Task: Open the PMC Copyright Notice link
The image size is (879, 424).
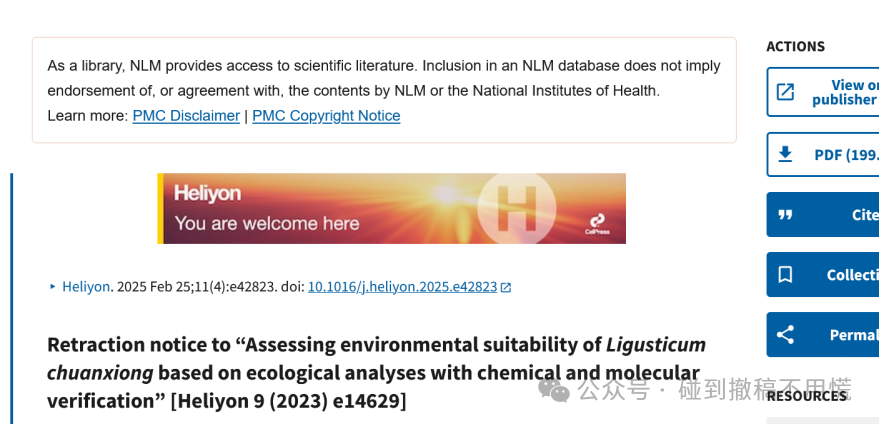Action: point(326,116)
